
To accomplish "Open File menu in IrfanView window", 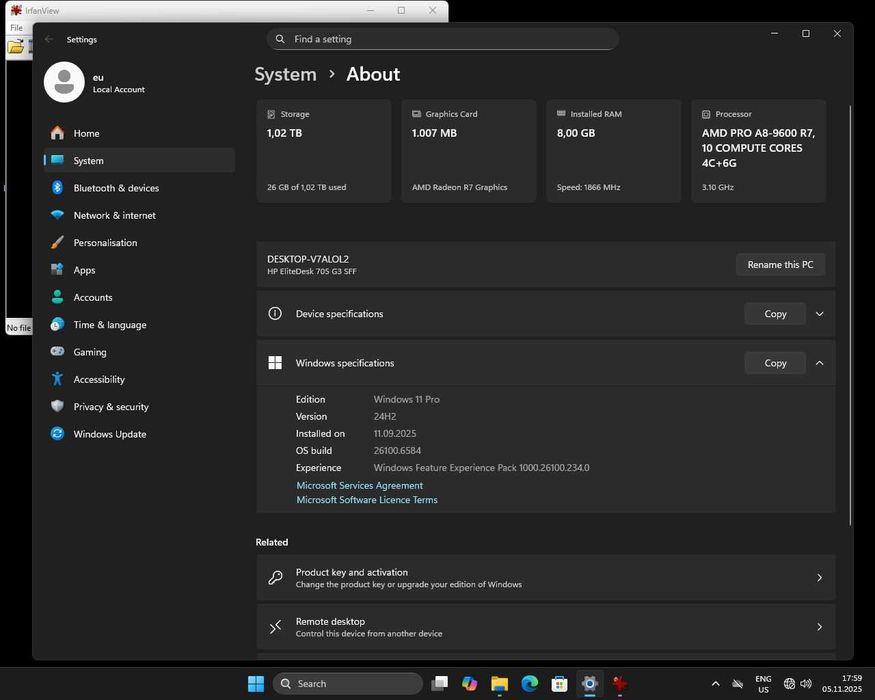I will (17, 27).
